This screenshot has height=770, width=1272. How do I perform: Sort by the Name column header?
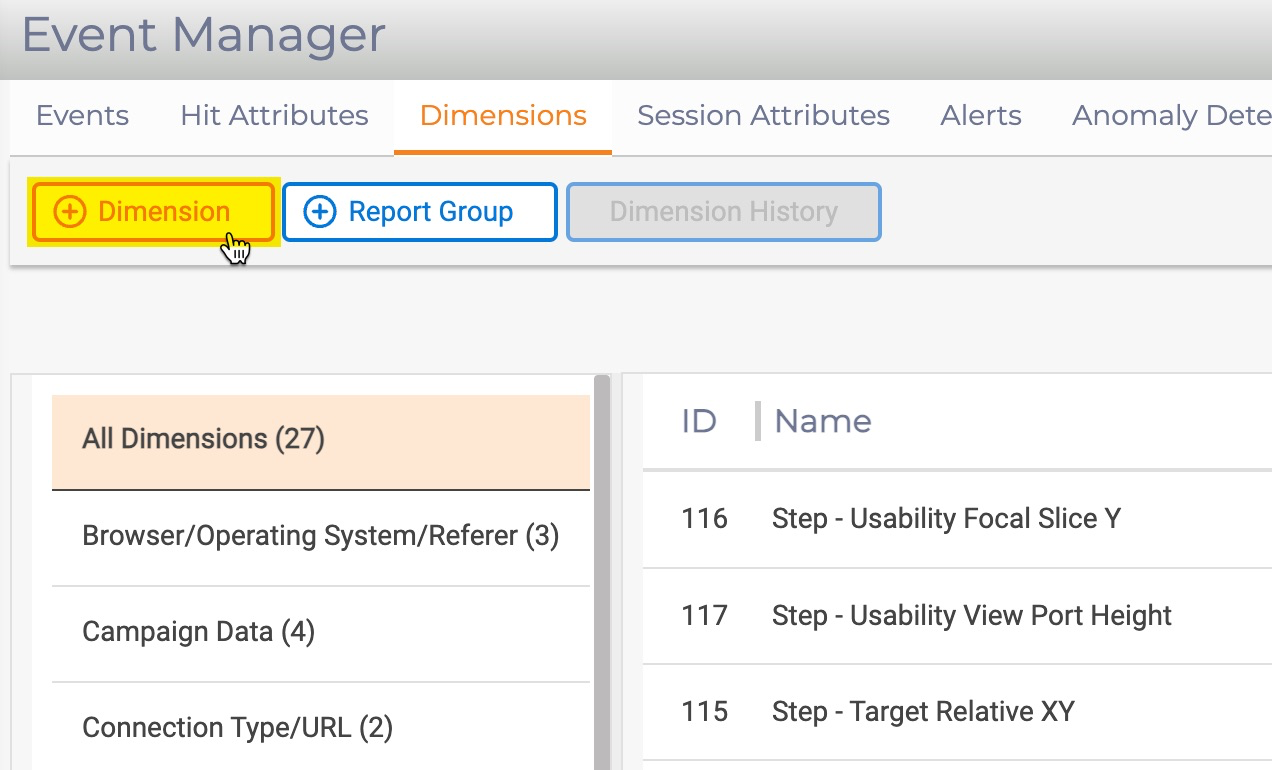tap(822, 421)
